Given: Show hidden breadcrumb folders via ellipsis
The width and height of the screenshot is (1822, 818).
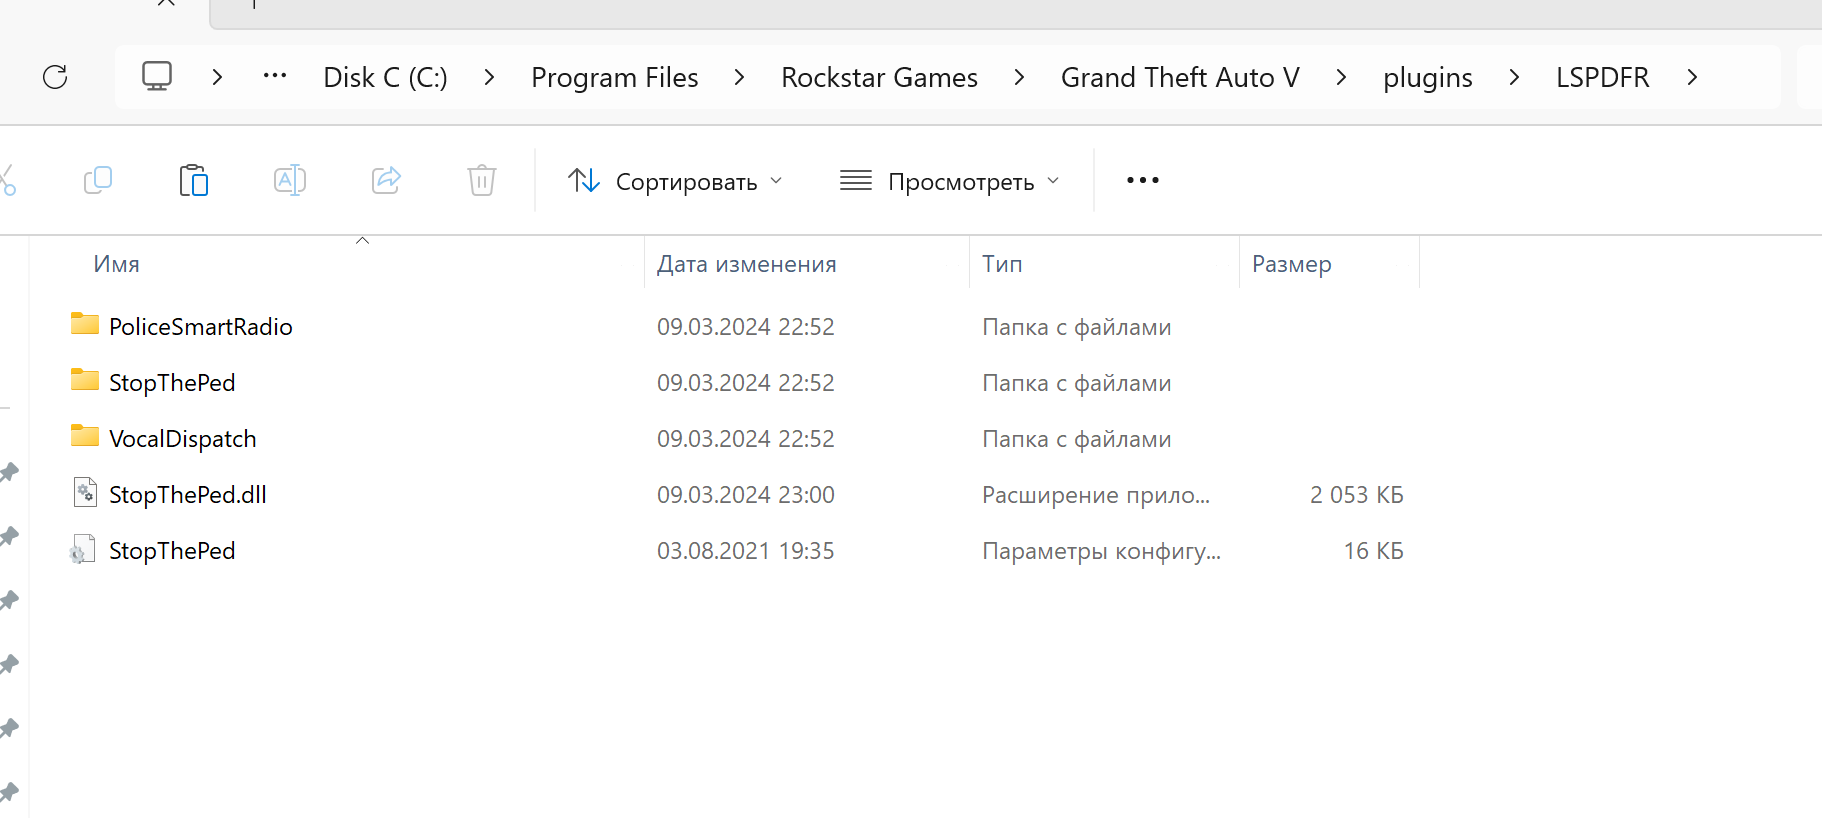Looking at the screenshot, I should (275, 77).
